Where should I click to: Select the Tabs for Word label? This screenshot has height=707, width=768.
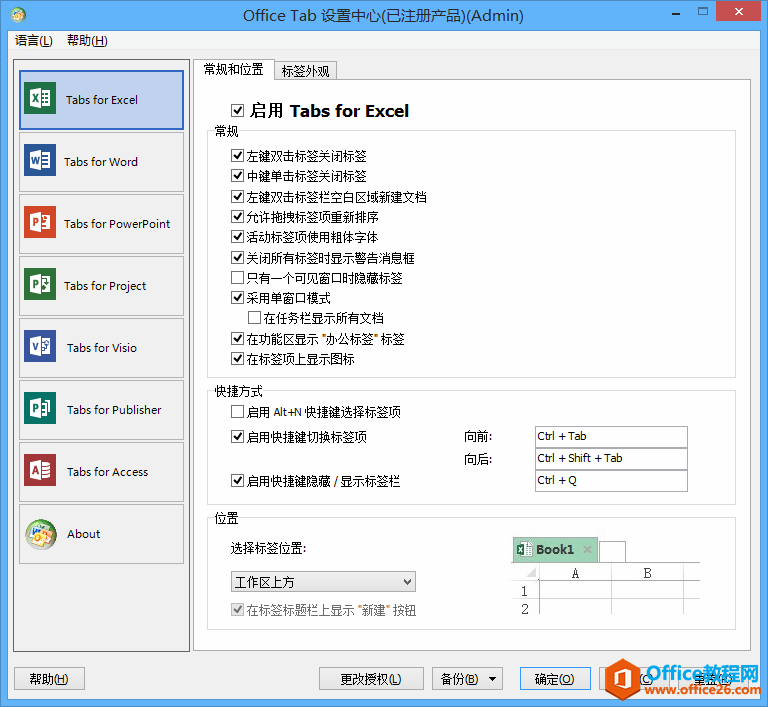coord(101,162)
